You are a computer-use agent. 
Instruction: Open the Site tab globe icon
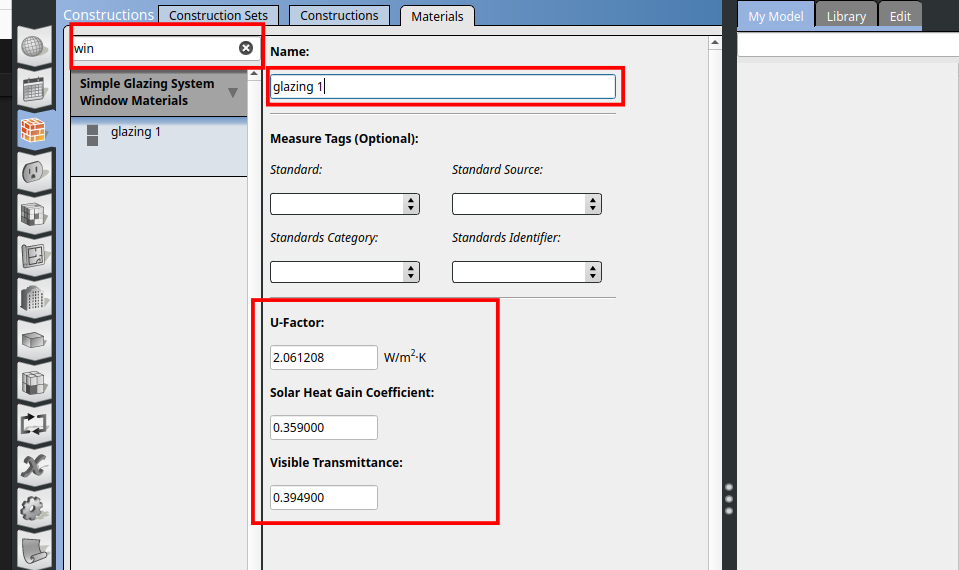tap(34, 47)
